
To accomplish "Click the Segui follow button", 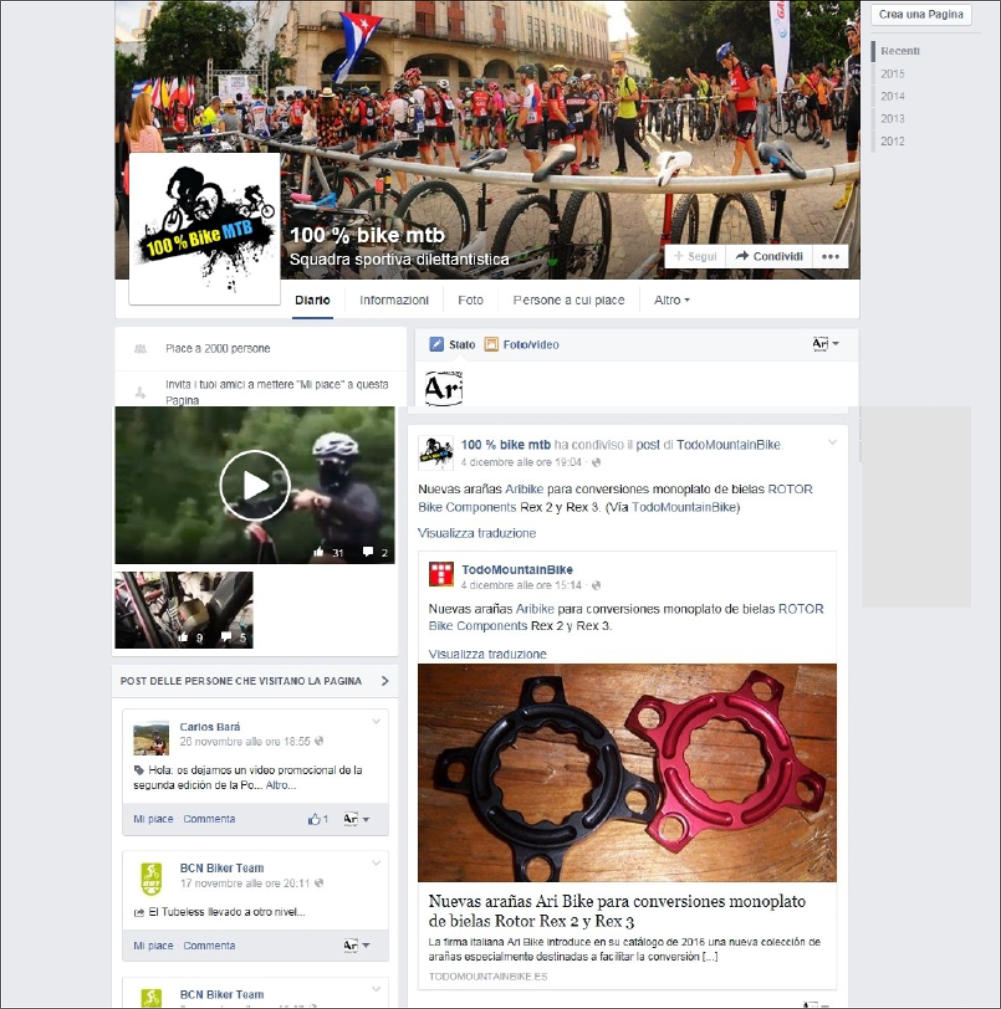I will point(695,256).
